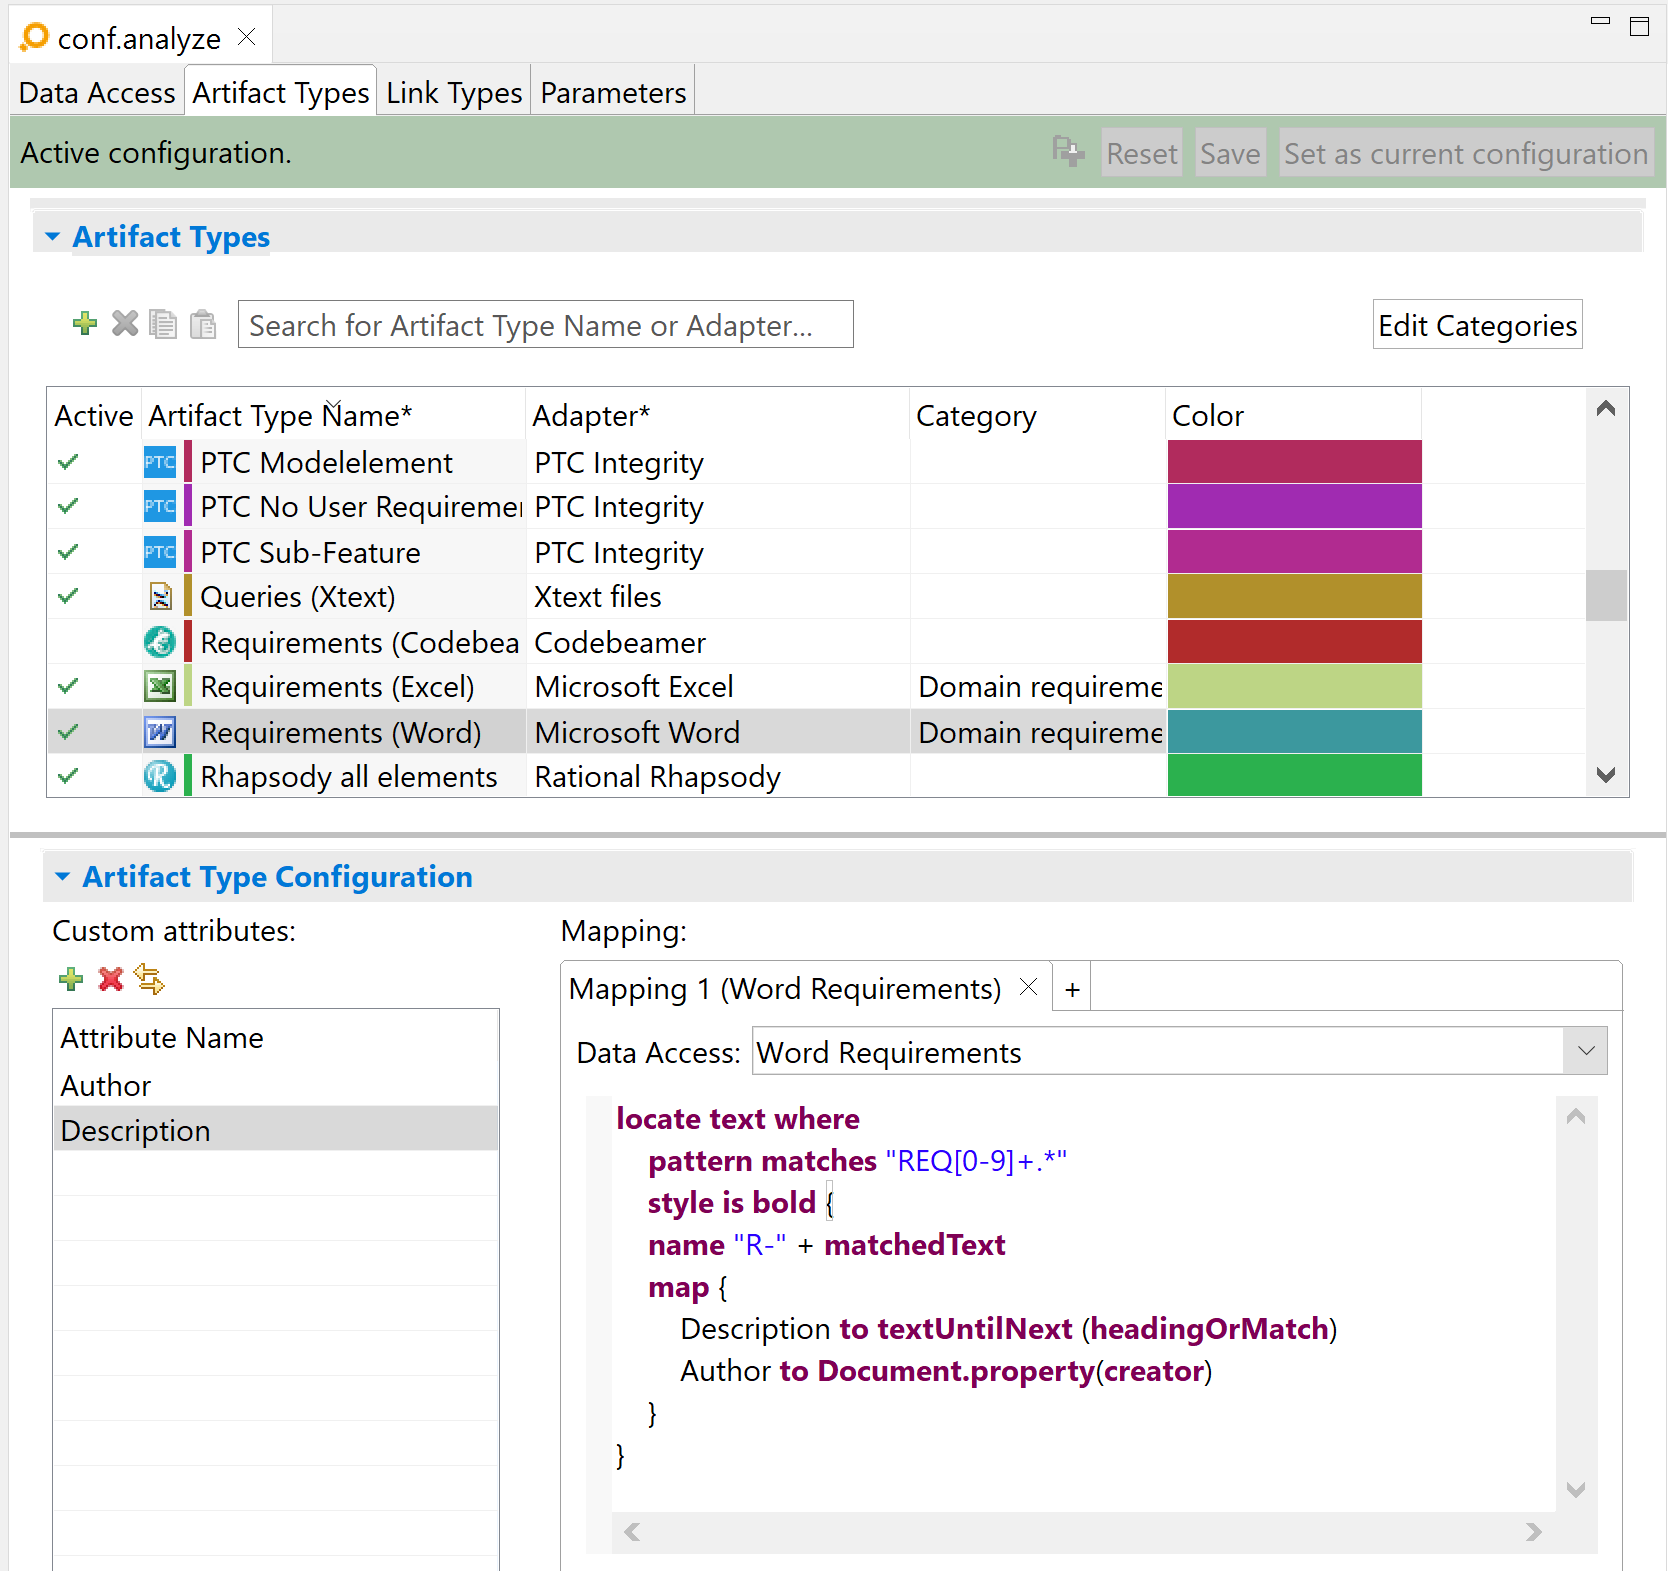Screen dimensions: 1668x1571
Task: Click the duplicate configuration icon next to Reset
Action: coord(1068,152)
